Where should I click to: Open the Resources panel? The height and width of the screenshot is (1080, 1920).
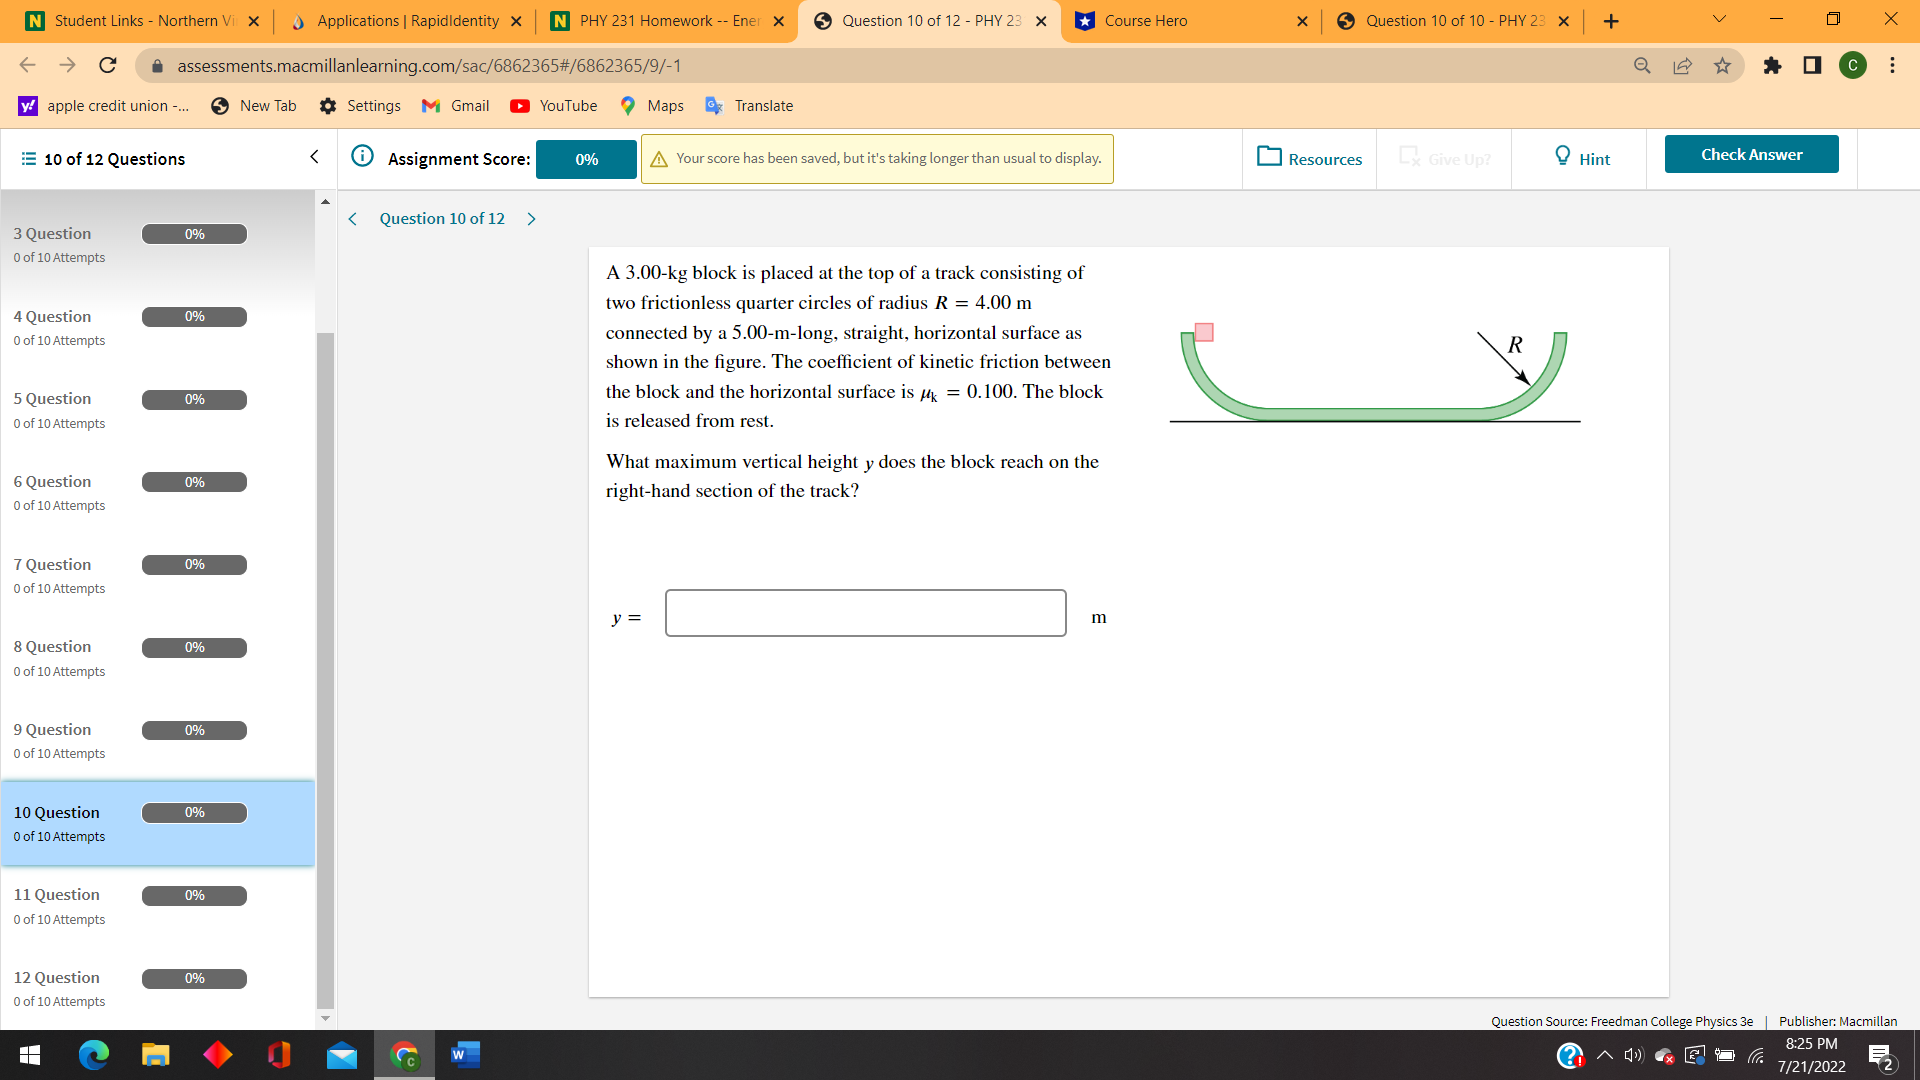click(x=1308, y=158)
